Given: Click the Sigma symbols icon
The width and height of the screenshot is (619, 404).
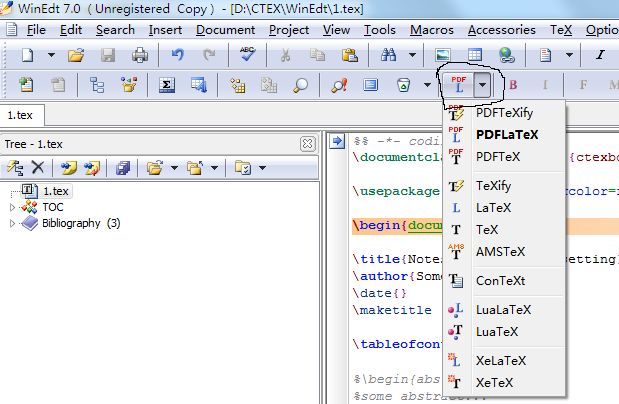Looking at the screenshot, I should (x=167, y=85).
